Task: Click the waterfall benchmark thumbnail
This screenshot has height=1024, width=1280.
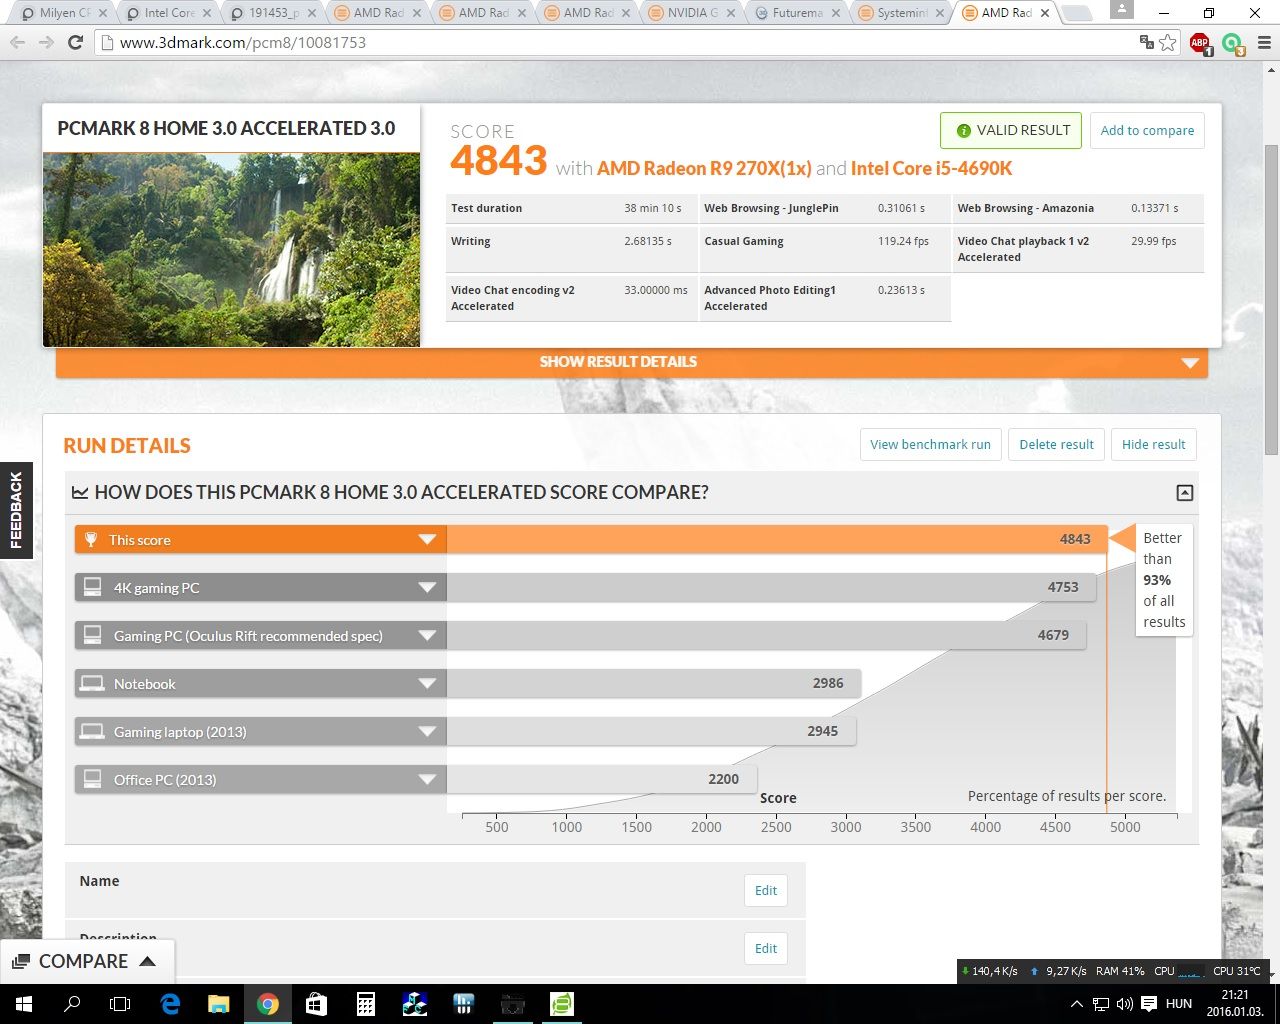Action: tap(231, 250)
